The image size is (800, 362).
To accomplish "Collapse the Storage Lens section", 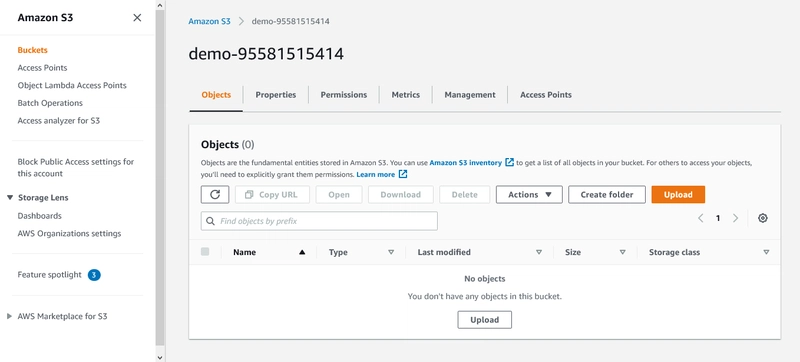I will click(x=10, y=198).
